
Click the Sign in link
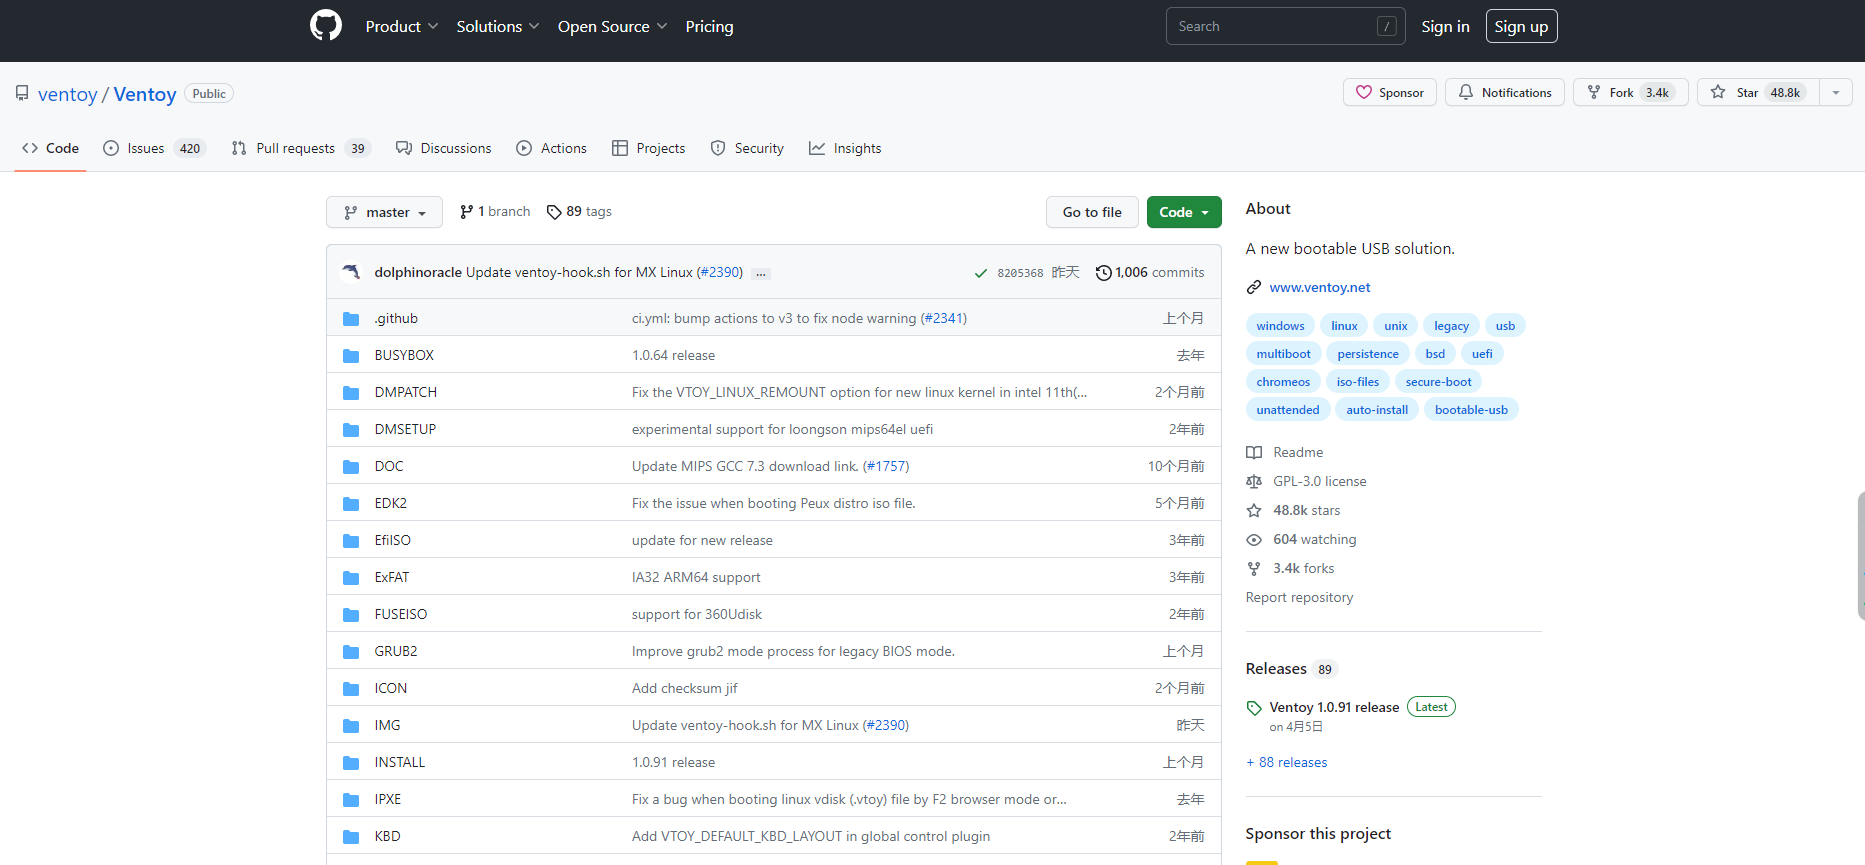click(x=1445, y=26)
